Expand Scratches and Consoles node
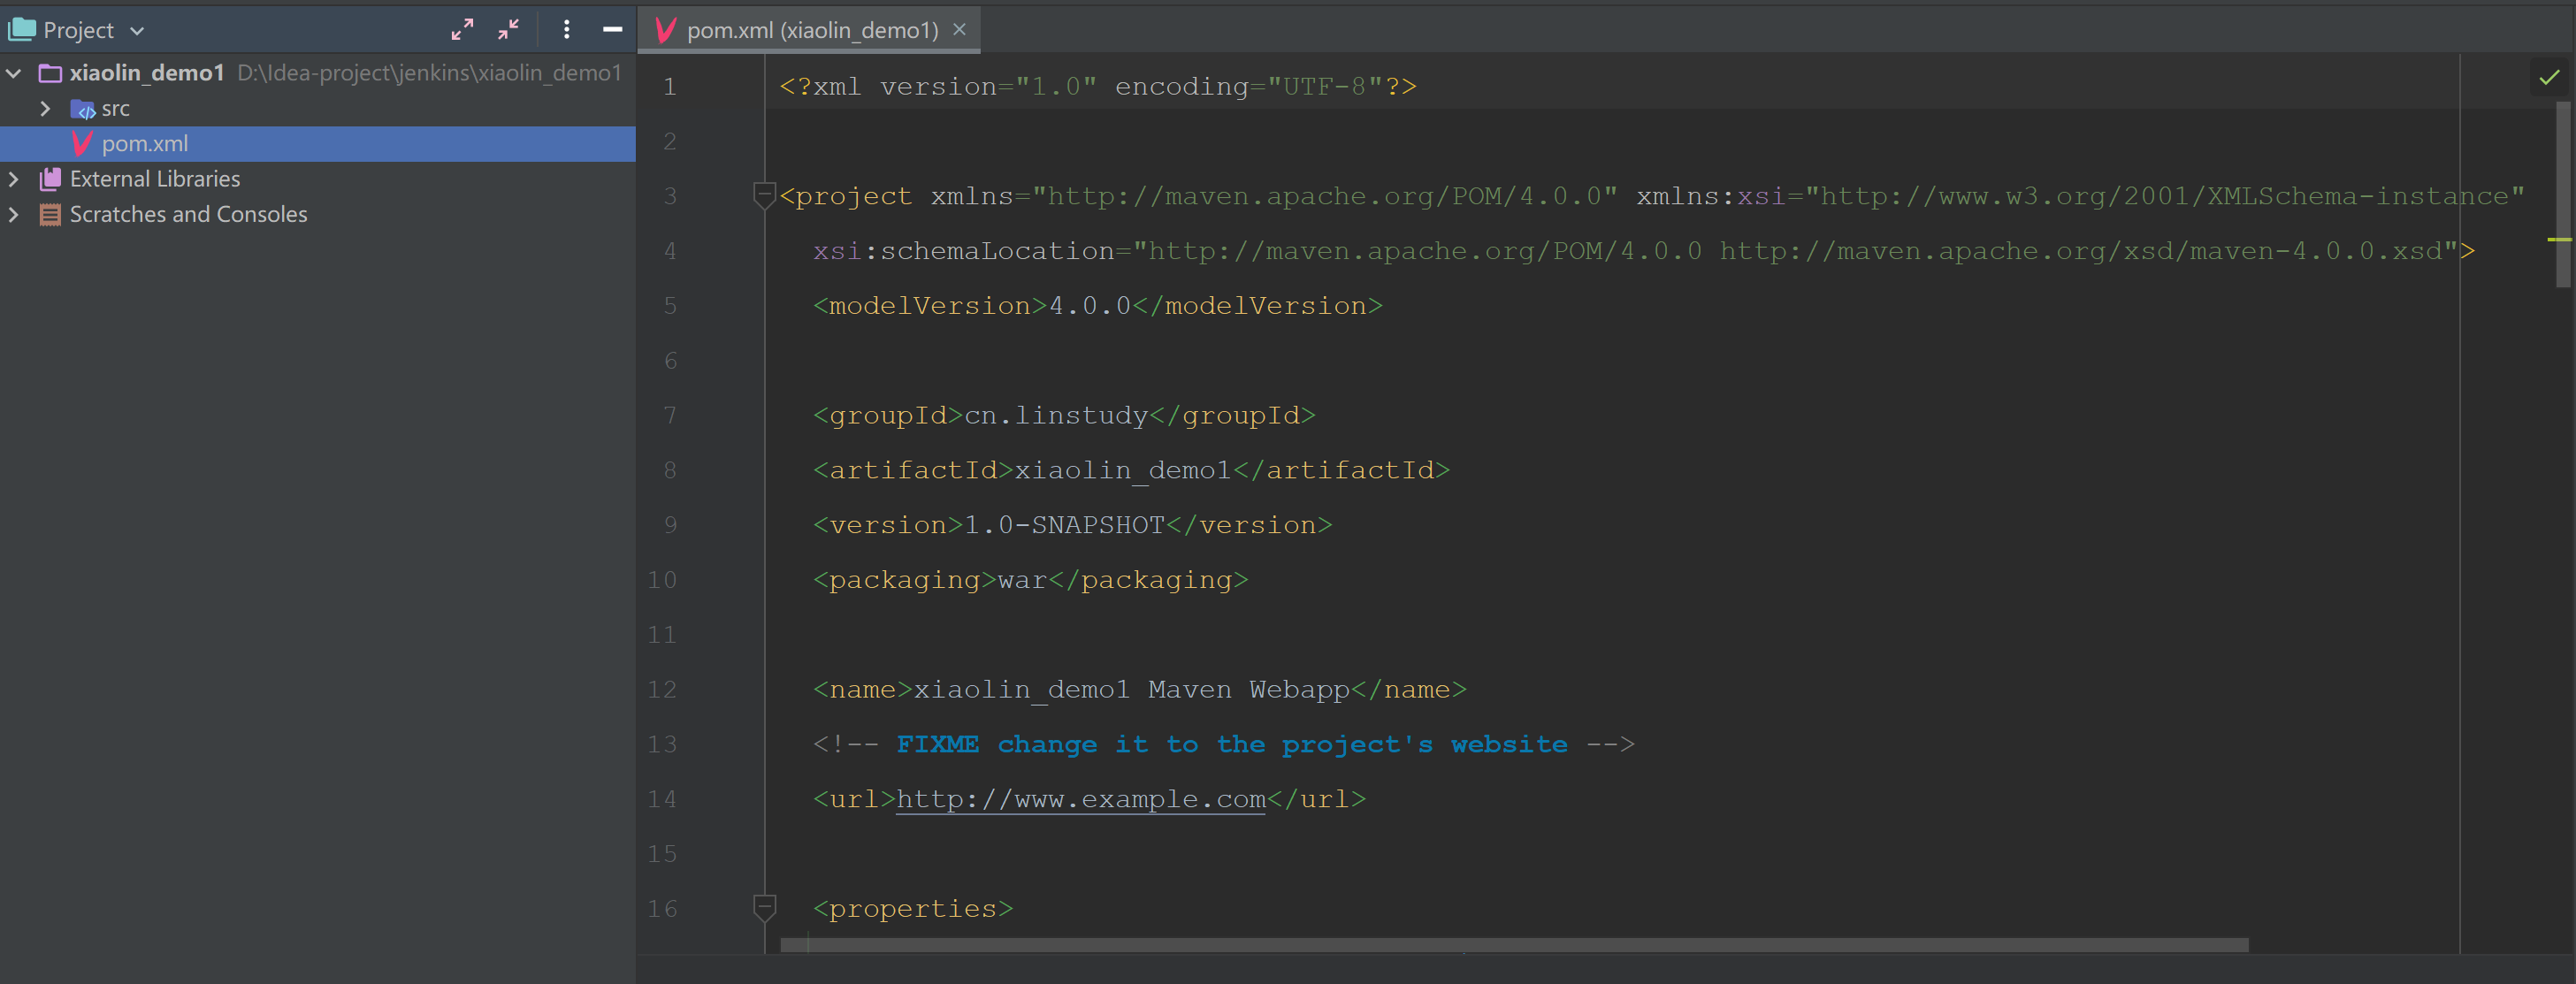The image size is (2576, 984). click(x=14, y=214)
